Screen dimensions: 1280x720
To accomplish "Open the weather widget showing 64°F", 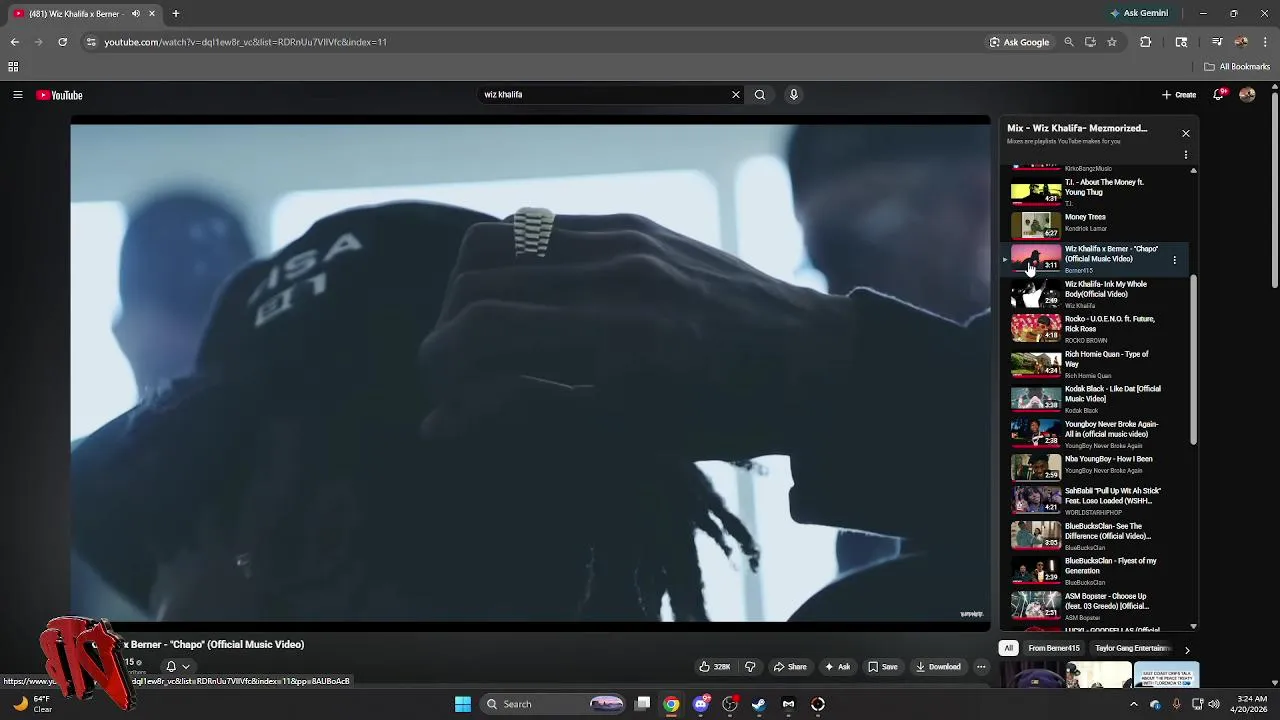I will pos(32,704).
